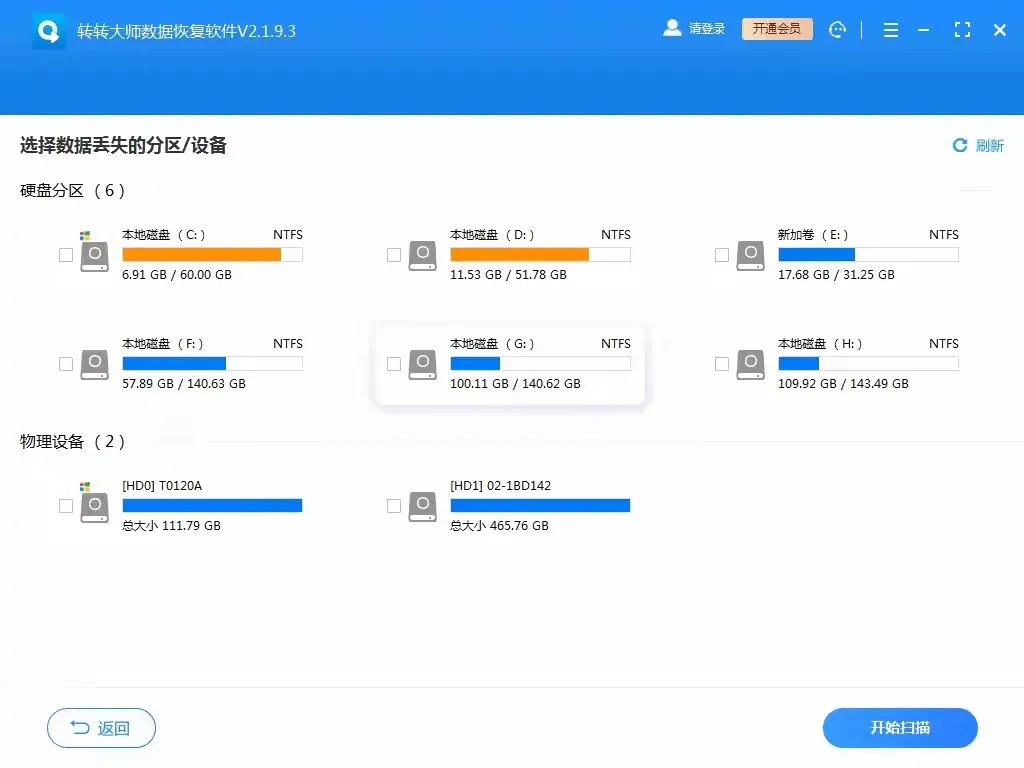Screen dimensions: 1024x768
Task: Toggle fullscreen window icon
Action: pyautogui.click(x=962, y=29)
